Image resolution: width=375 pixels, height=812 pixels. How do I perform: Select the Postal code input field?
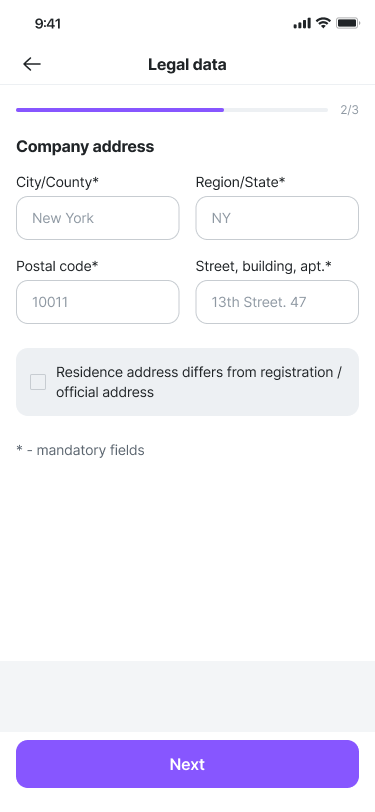pyautogui.click(x=98, y=302)
